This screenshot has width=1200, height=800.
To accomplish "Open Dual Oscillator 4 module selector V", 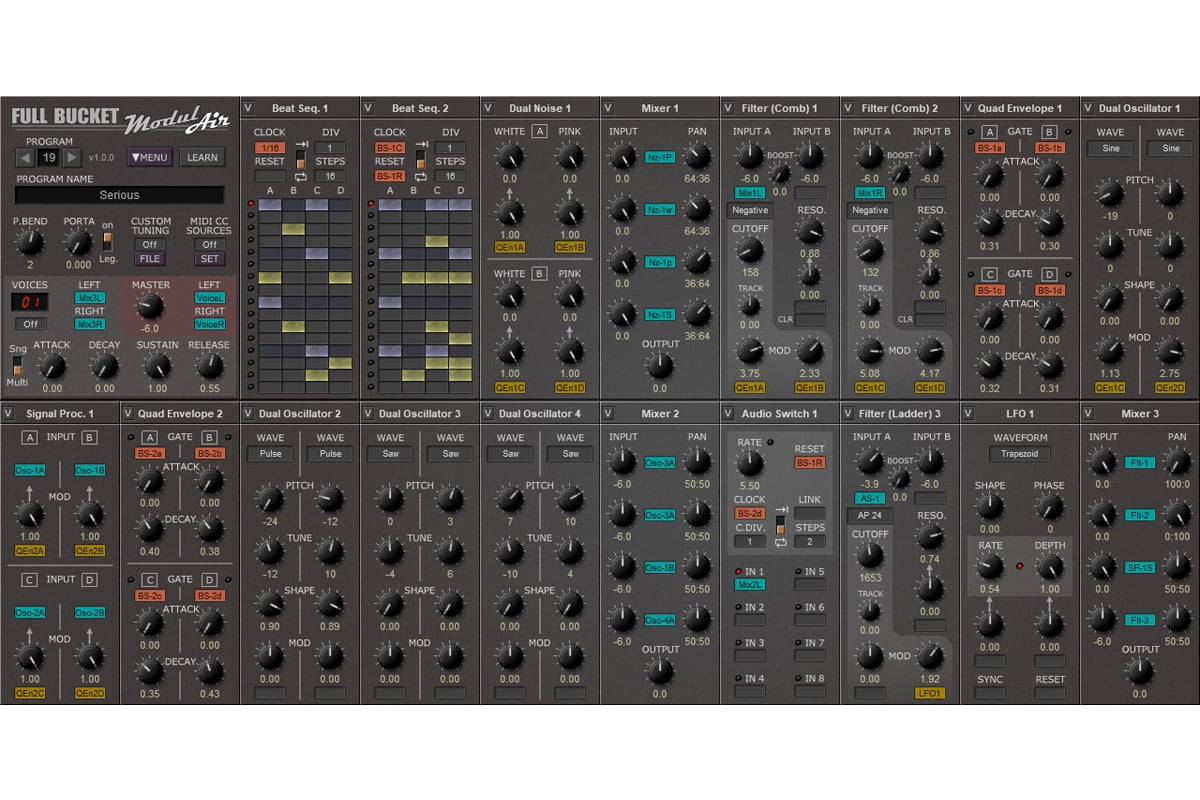I will click(x=488, y=413).
